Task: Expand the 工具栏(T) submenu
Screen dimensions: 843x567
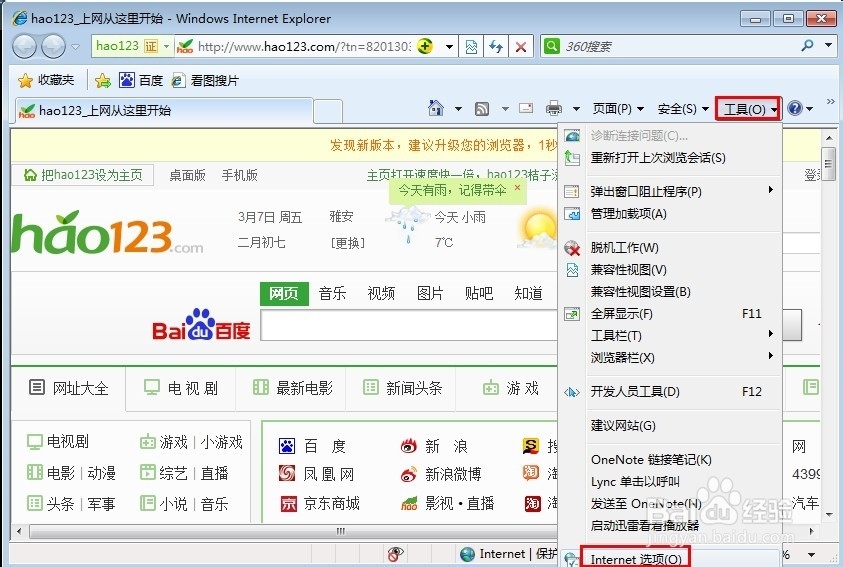Action: click(771, 334)
